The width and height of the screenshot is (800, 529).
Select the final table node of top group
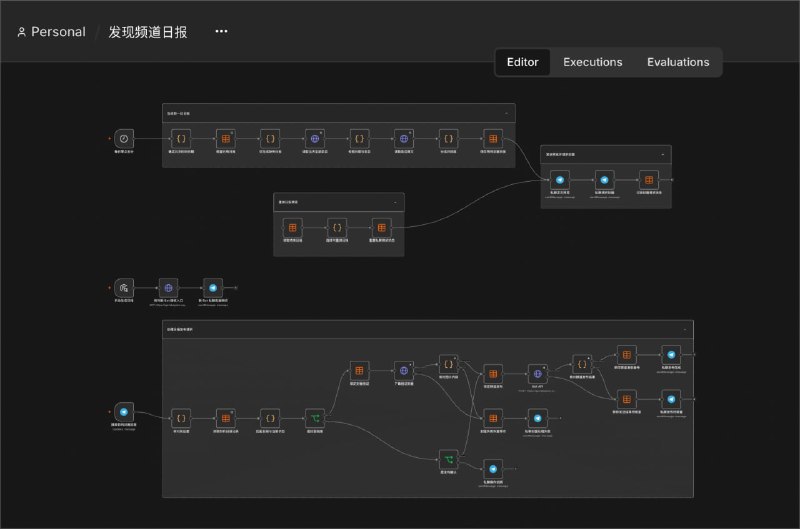coord(493,139)
